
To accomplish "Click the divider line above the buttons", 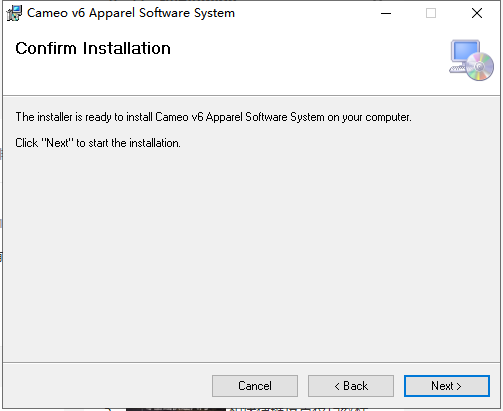I will click(x=251, y=362).
